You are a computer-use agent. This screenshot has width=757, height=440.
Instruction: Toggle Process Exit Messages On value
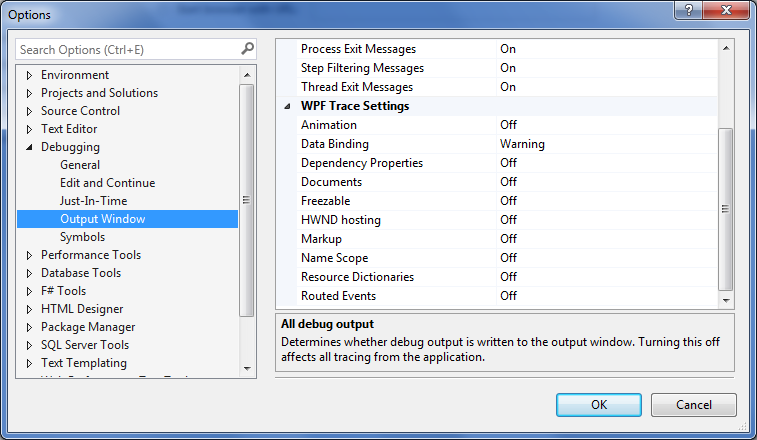click(508, 49)
